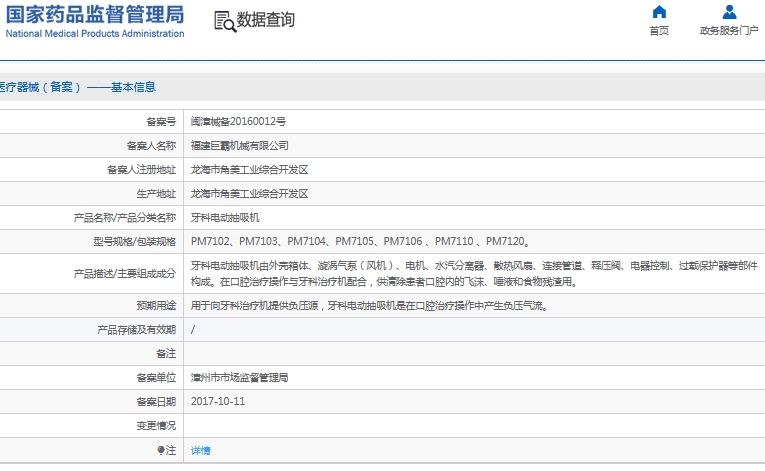Select the date 2017-10-11
This screenshot has height=471, width=765.
point(218,402)
